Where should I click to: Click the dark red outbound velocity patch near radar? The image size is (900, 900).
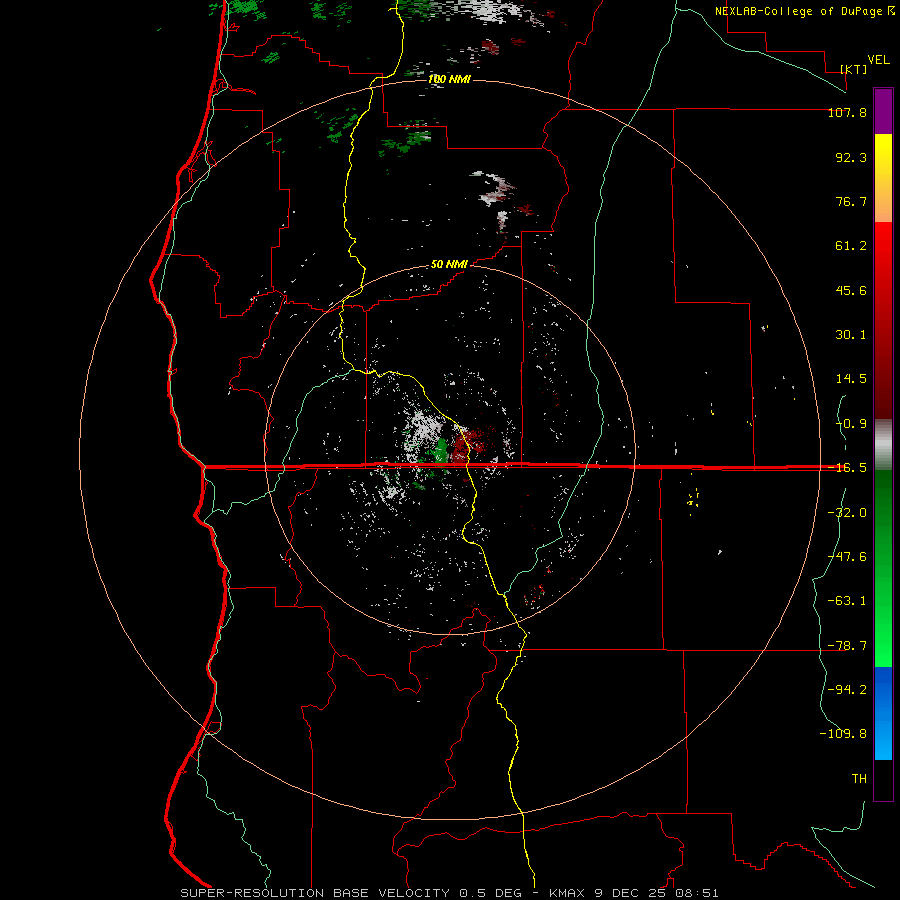[x=465, y=445]
